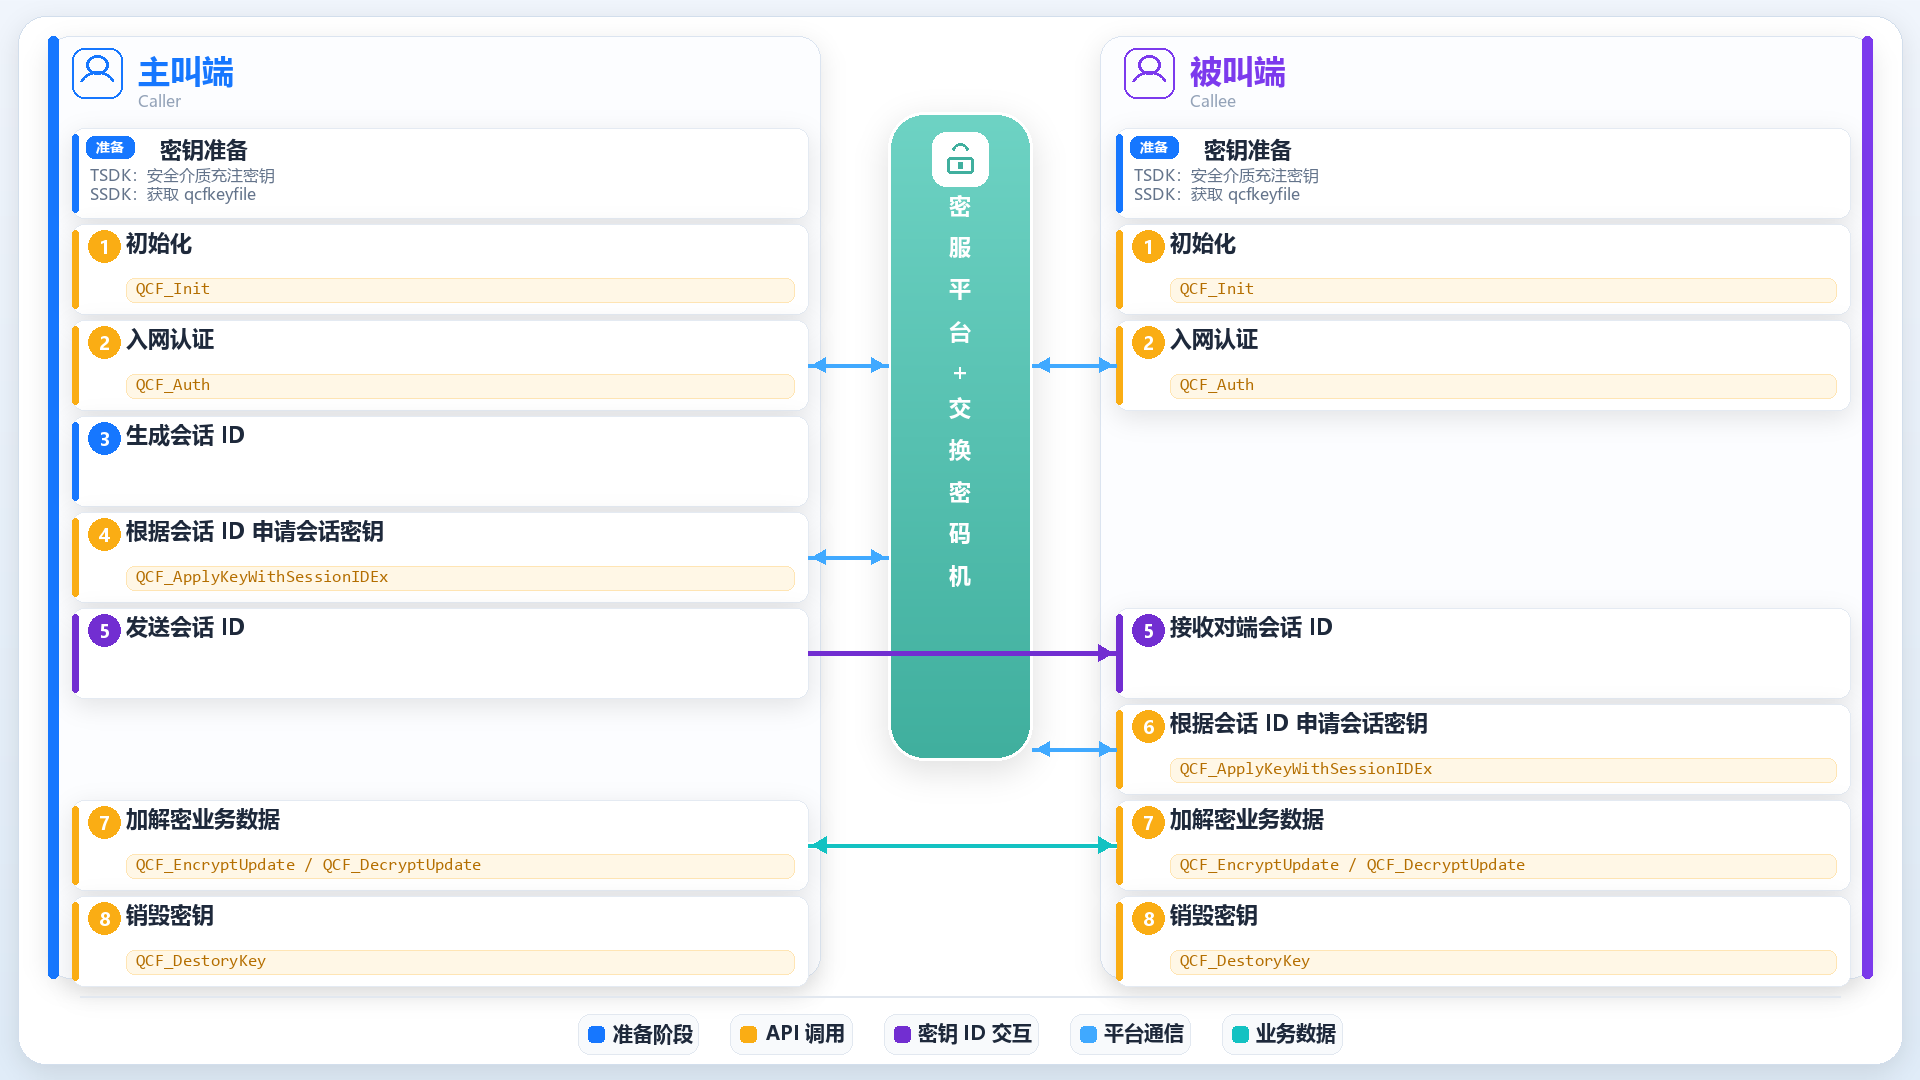Click Callee QCF_ApplyKeyWithSessionIDEx code box
This screenshot has width=1920, height=1080.
click(1503, 769)
